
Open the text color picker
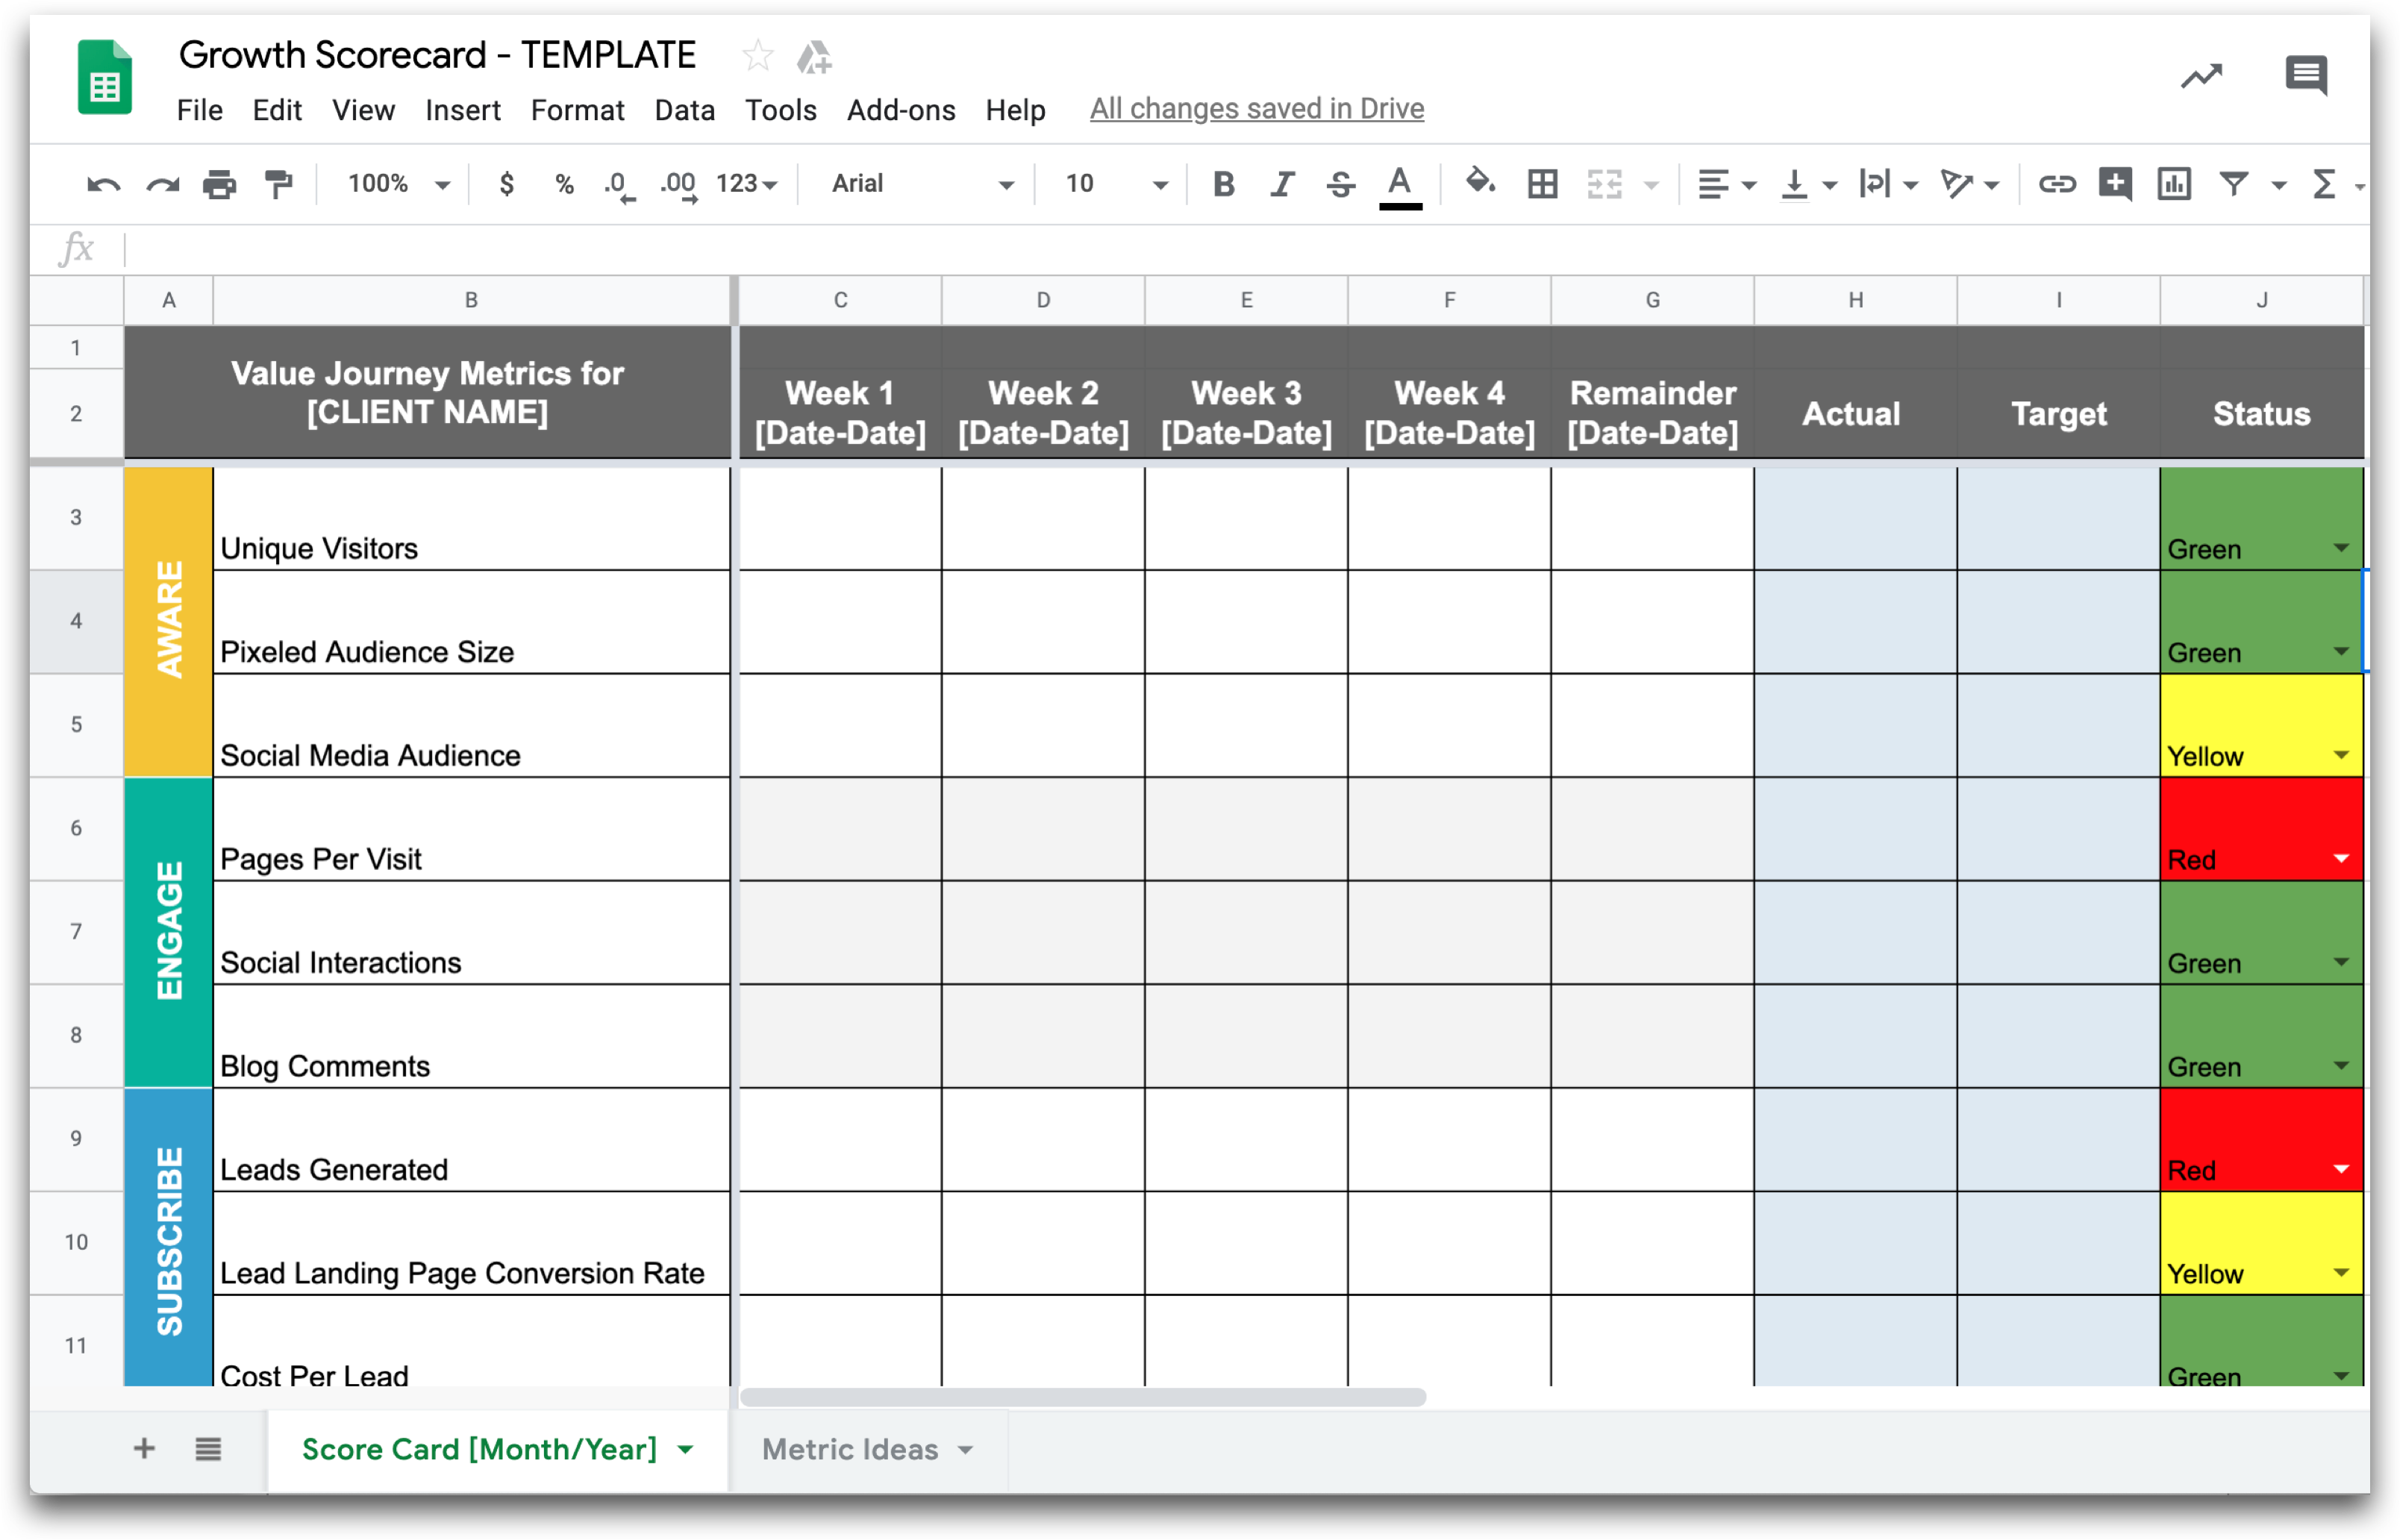(1399, 184)
